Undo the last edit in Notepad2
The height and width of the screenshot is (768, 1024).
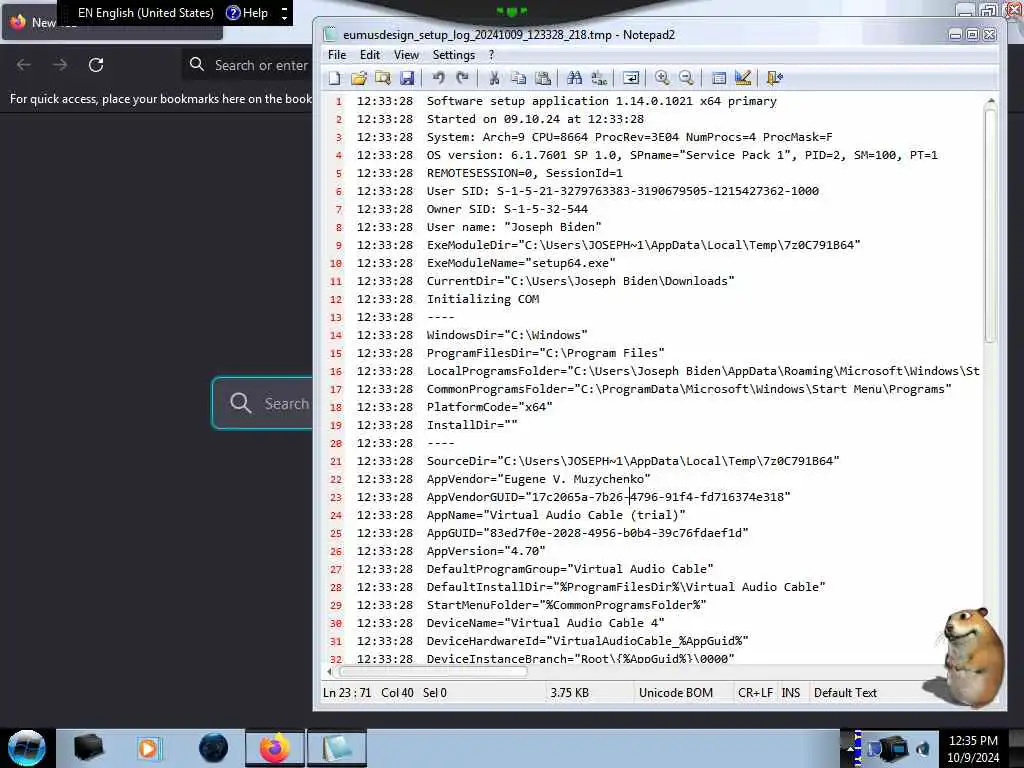(438, 78)
